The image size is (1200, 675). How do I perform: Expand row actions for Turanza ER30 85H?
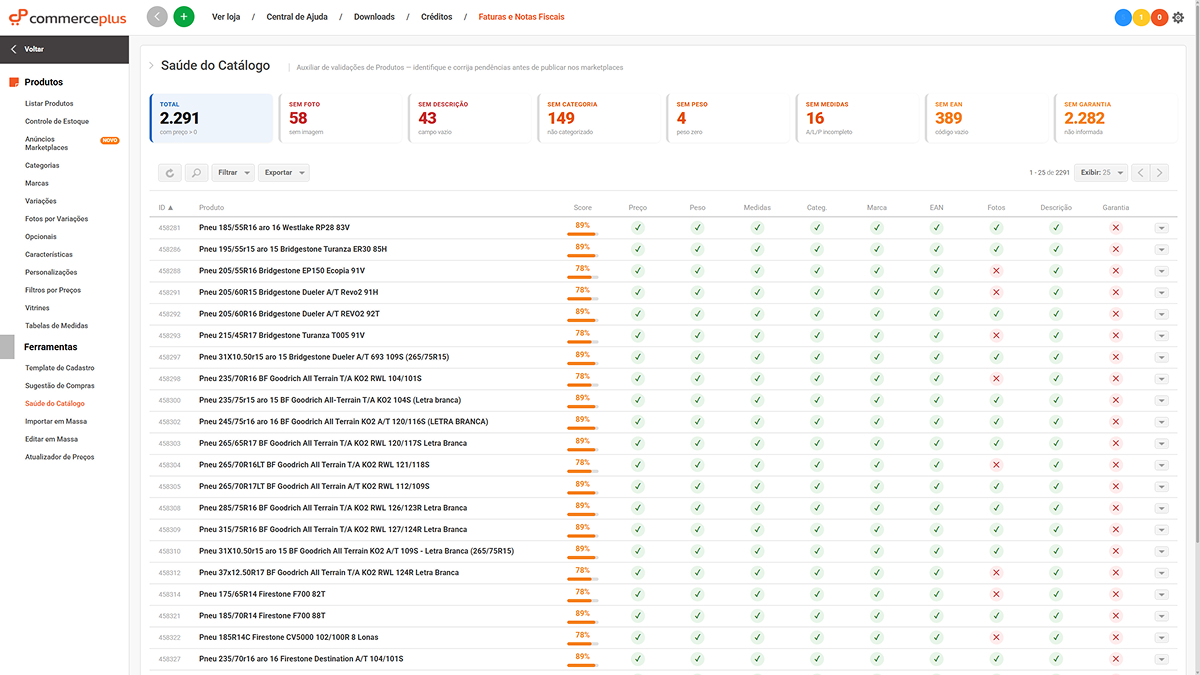pyautogui.click(x=1161, y=249)
